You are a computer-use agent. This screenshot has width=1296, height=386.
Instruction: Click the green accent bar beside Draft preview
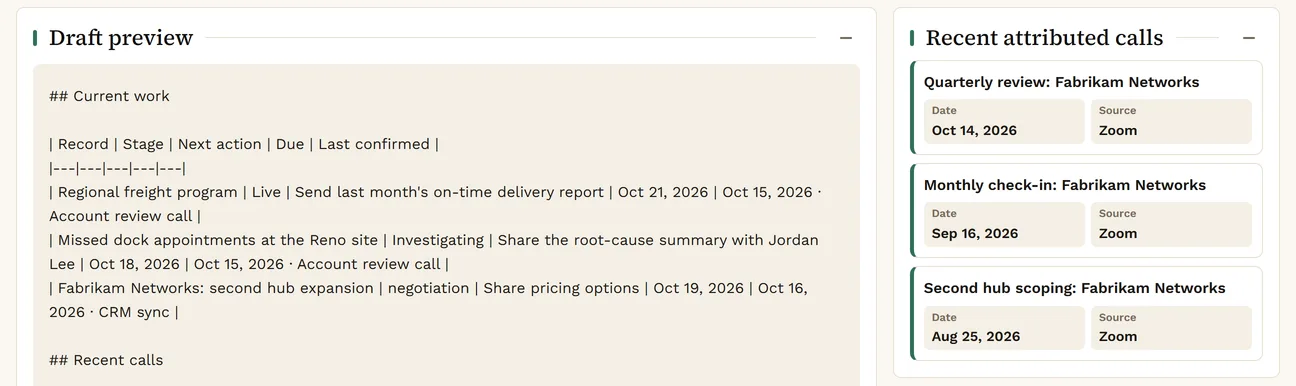35,38
